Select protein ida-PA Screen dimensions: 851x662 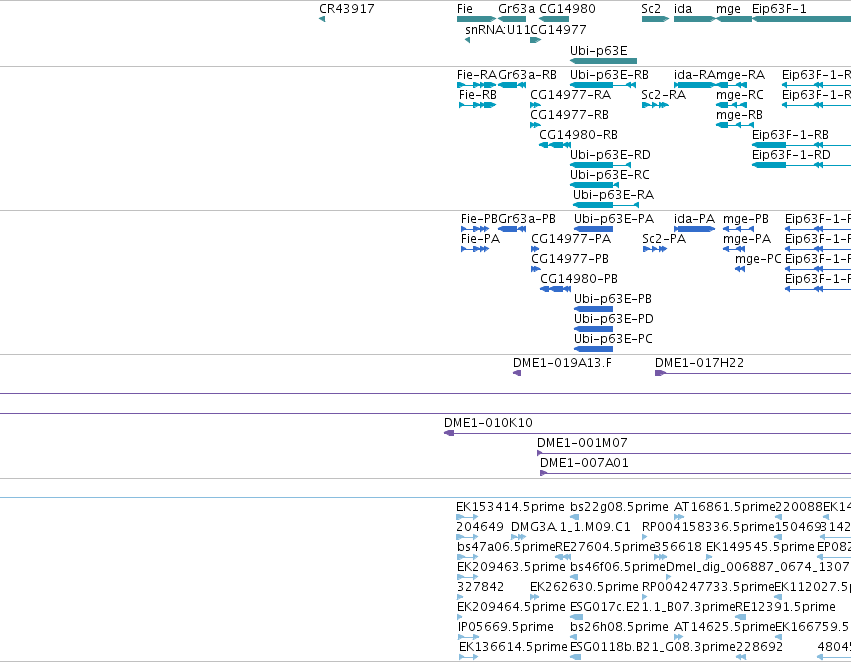[694, 219]
